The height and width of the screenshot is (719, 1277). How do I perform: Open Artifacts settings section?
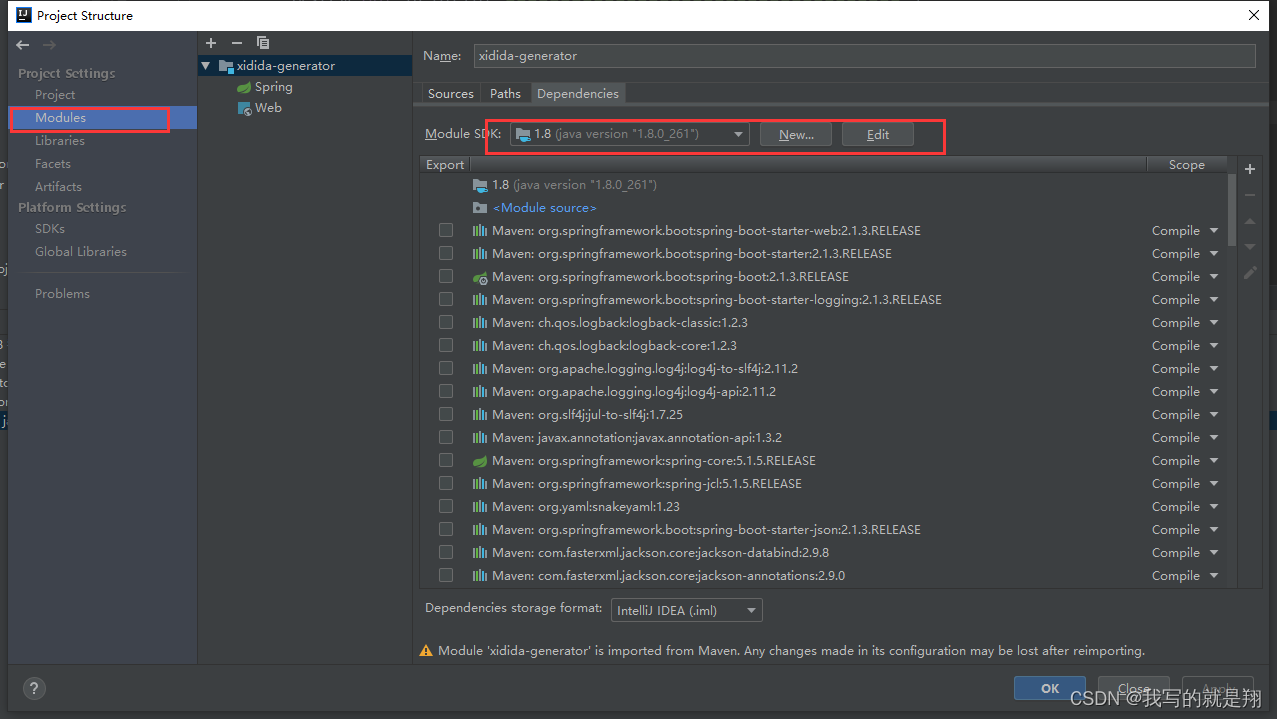(58, 187)
